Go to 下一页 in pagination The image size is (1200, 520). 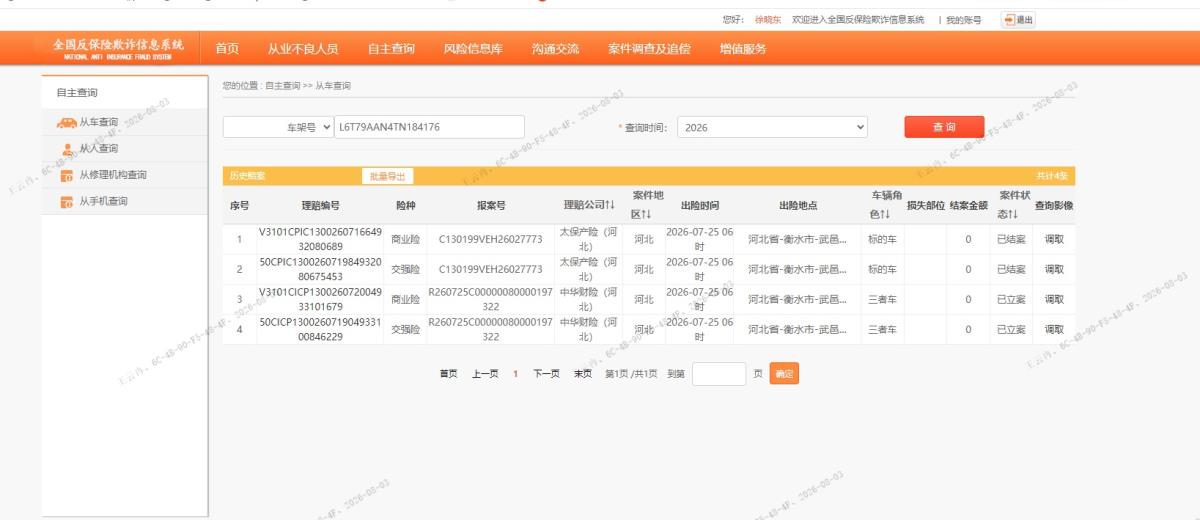546,374
